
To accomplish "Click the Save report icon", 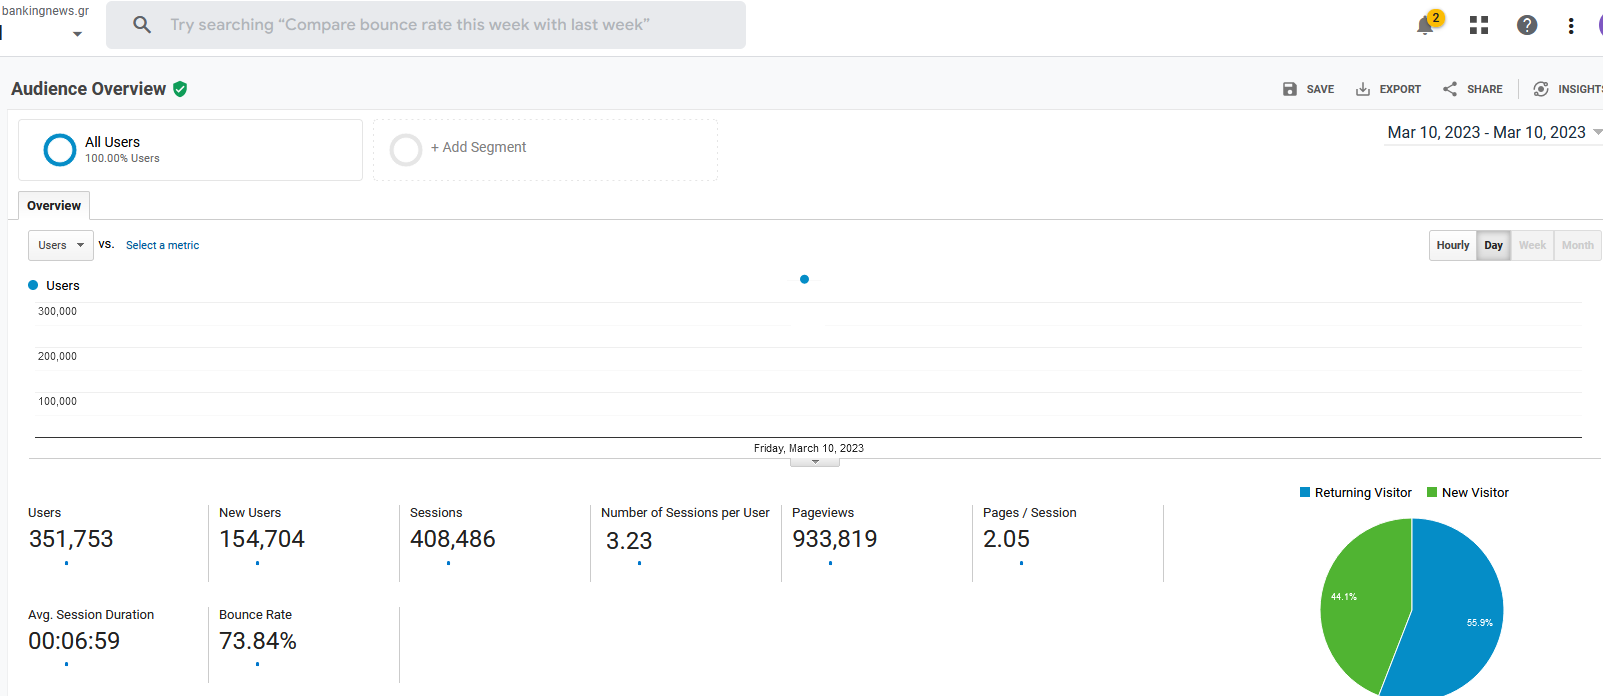I will 1290,89.
